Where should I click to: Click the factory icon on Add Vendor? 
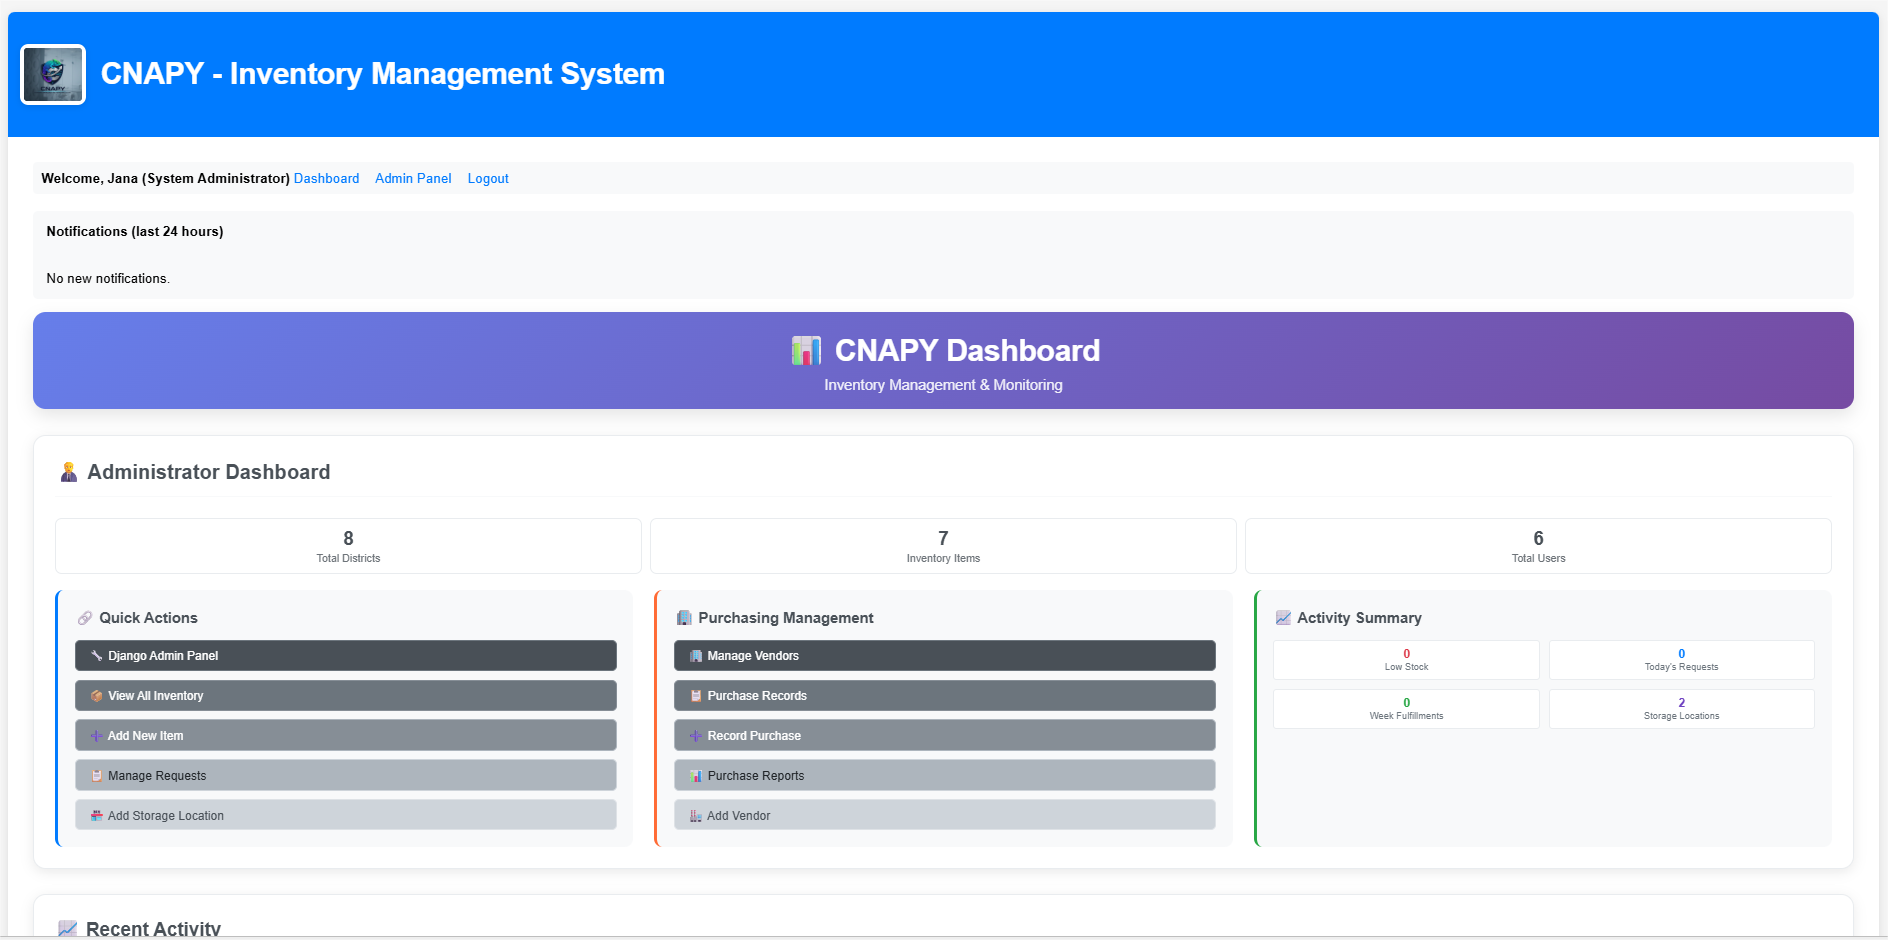click(x=695, y=816)
